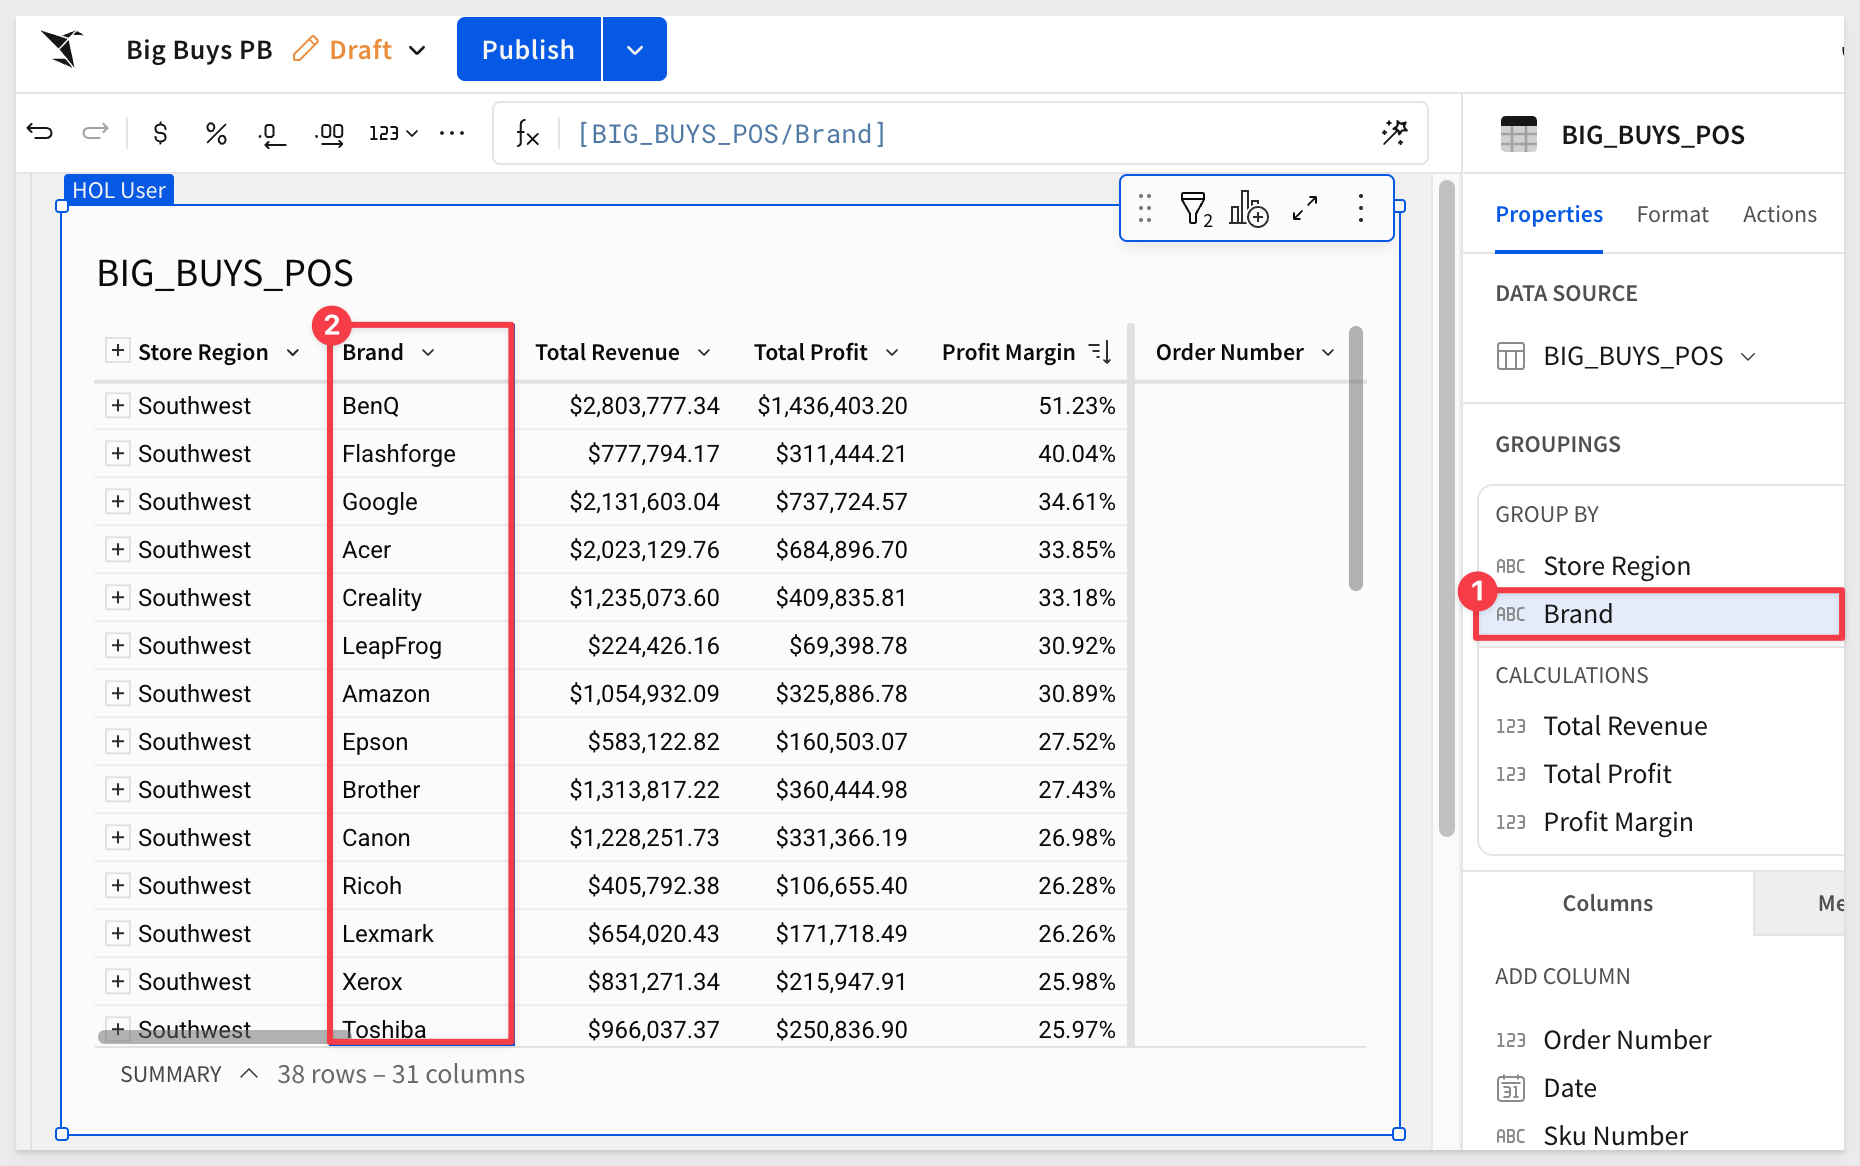Screen dimensions: 1860x1166
Task: Click the BIG_BUYS_POS table title
Action: coord(225,273)
